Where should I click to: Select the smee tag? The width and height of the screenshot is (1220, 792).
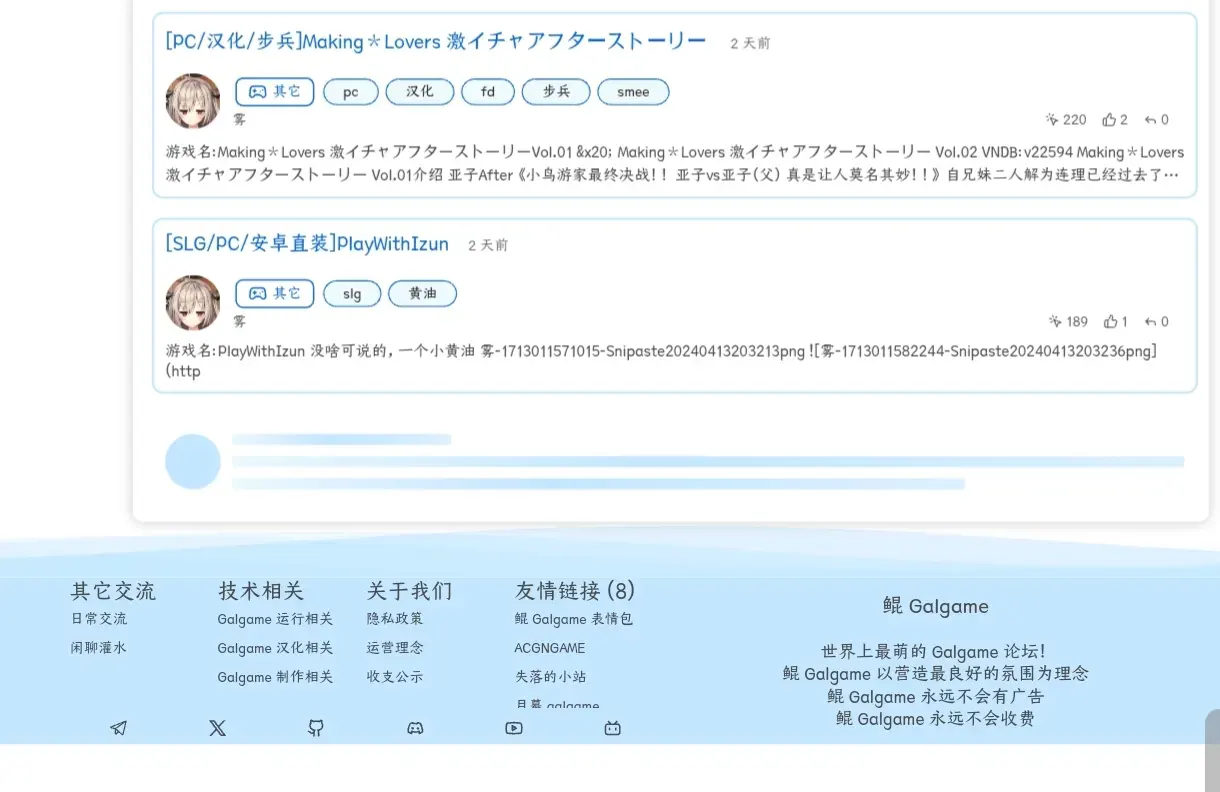(633, 92)
